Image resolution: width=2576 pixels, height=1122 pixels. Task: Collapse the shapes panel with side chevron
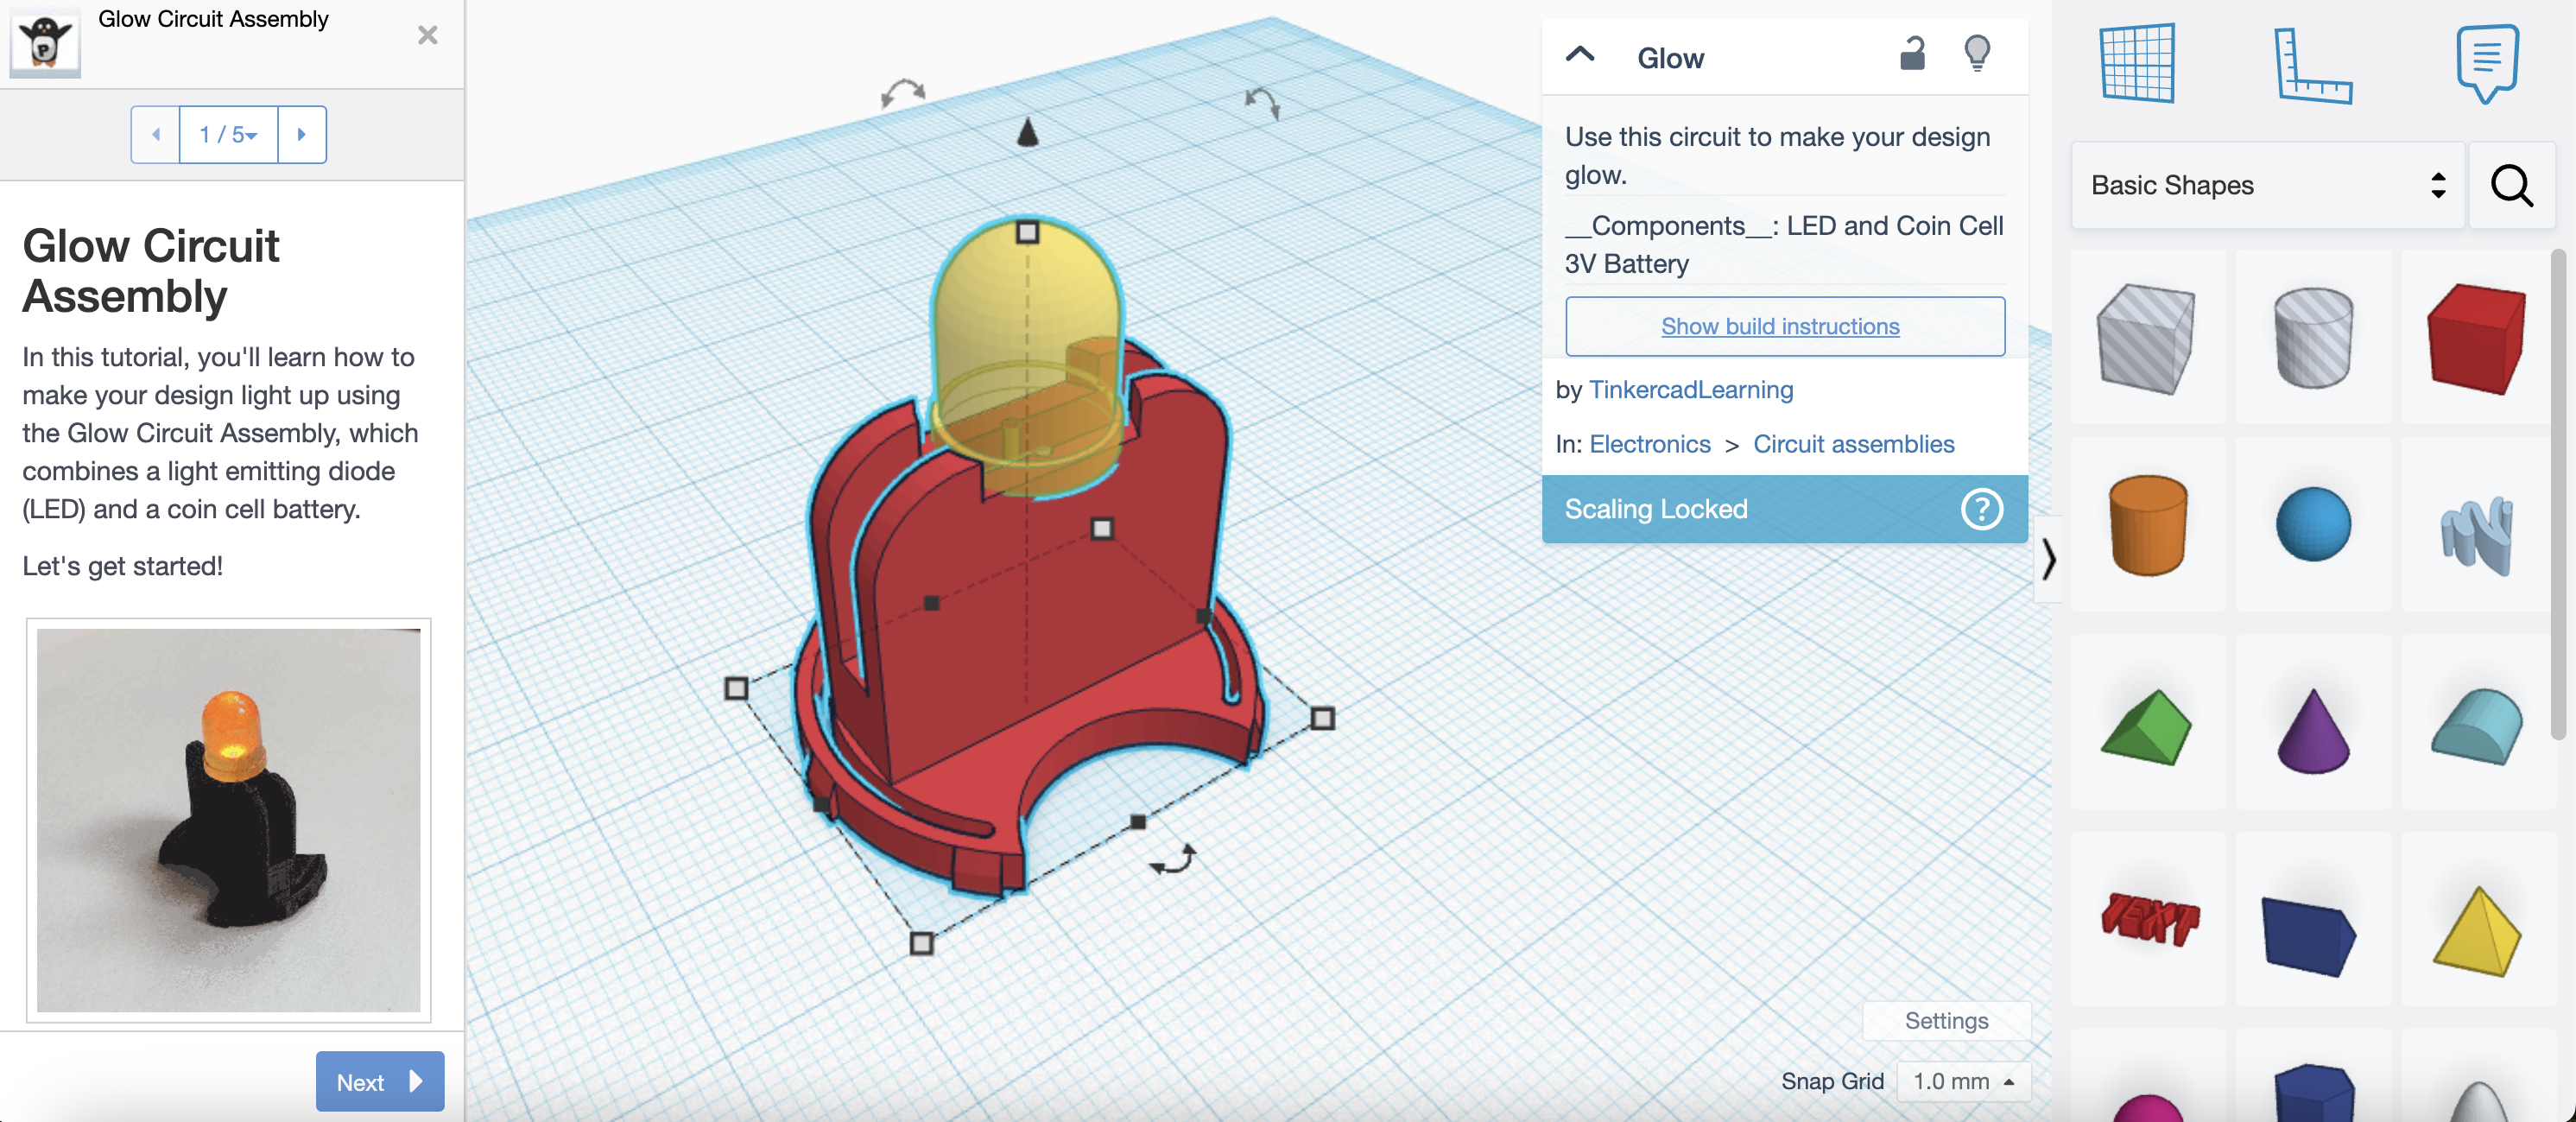pos(2049,559)
